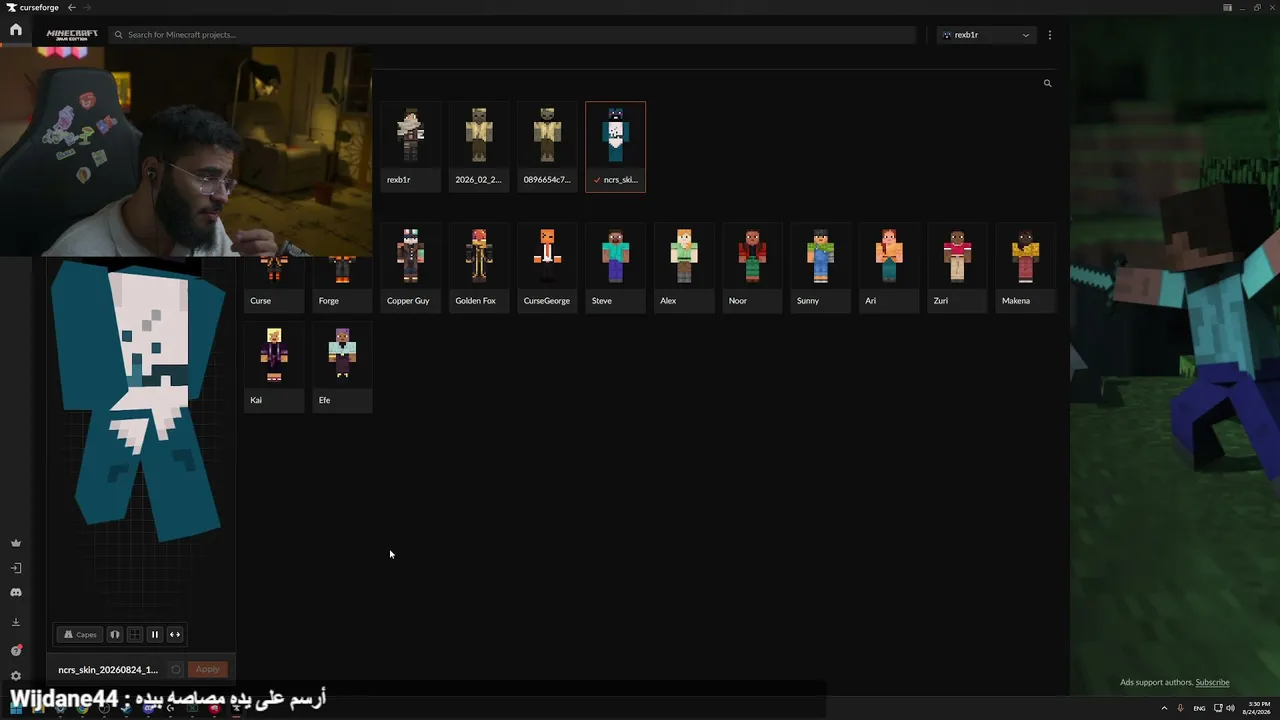Click the microphone icon in system tray
Screen dimensions: 1280x720
1180,708
